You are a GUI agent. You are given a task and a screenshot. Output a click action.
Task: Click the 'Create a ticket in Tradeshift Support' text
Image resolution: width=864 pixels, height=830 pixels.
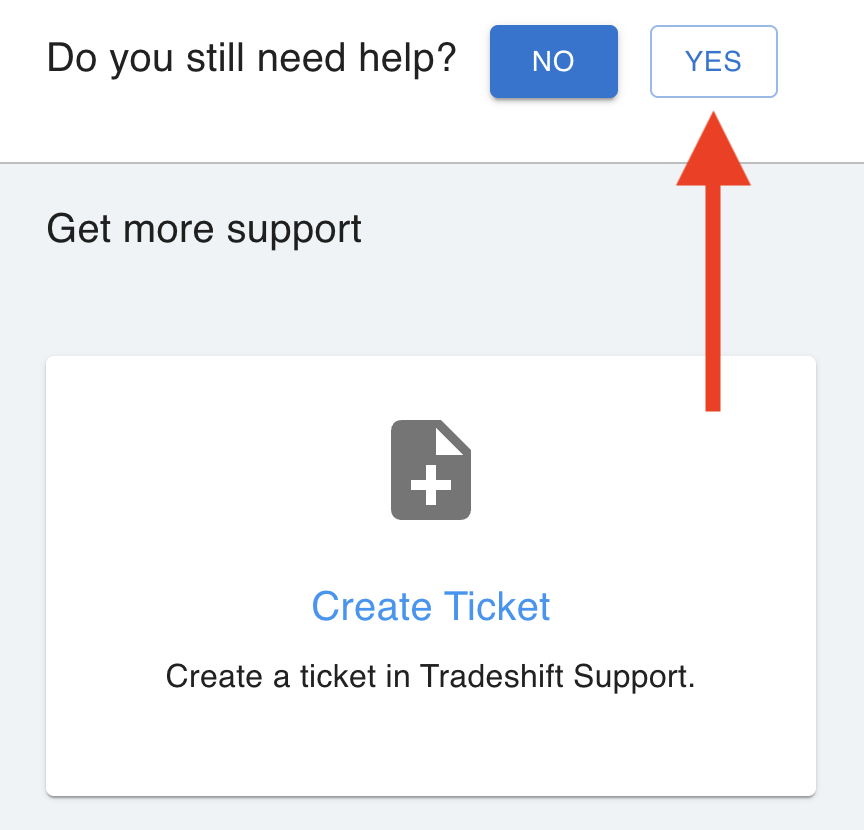coord(430,677)
